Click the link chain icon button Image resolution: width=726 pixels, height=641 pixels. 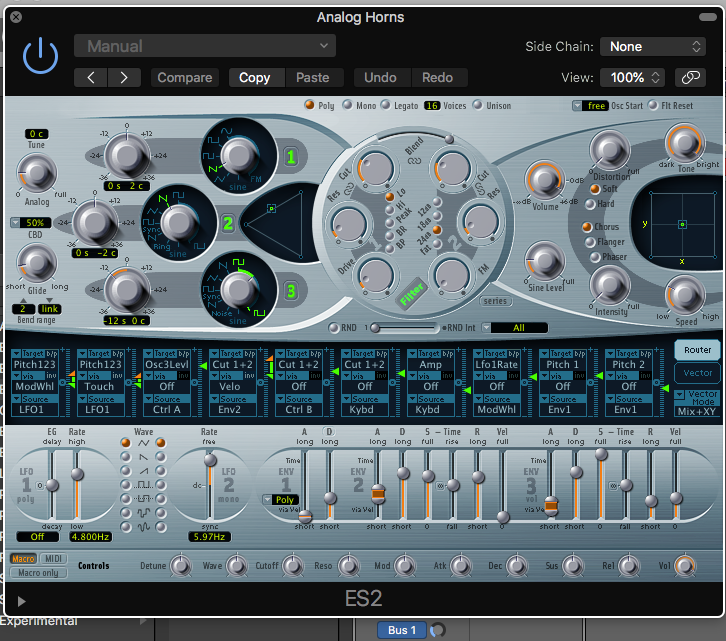[x=689, y=77]
